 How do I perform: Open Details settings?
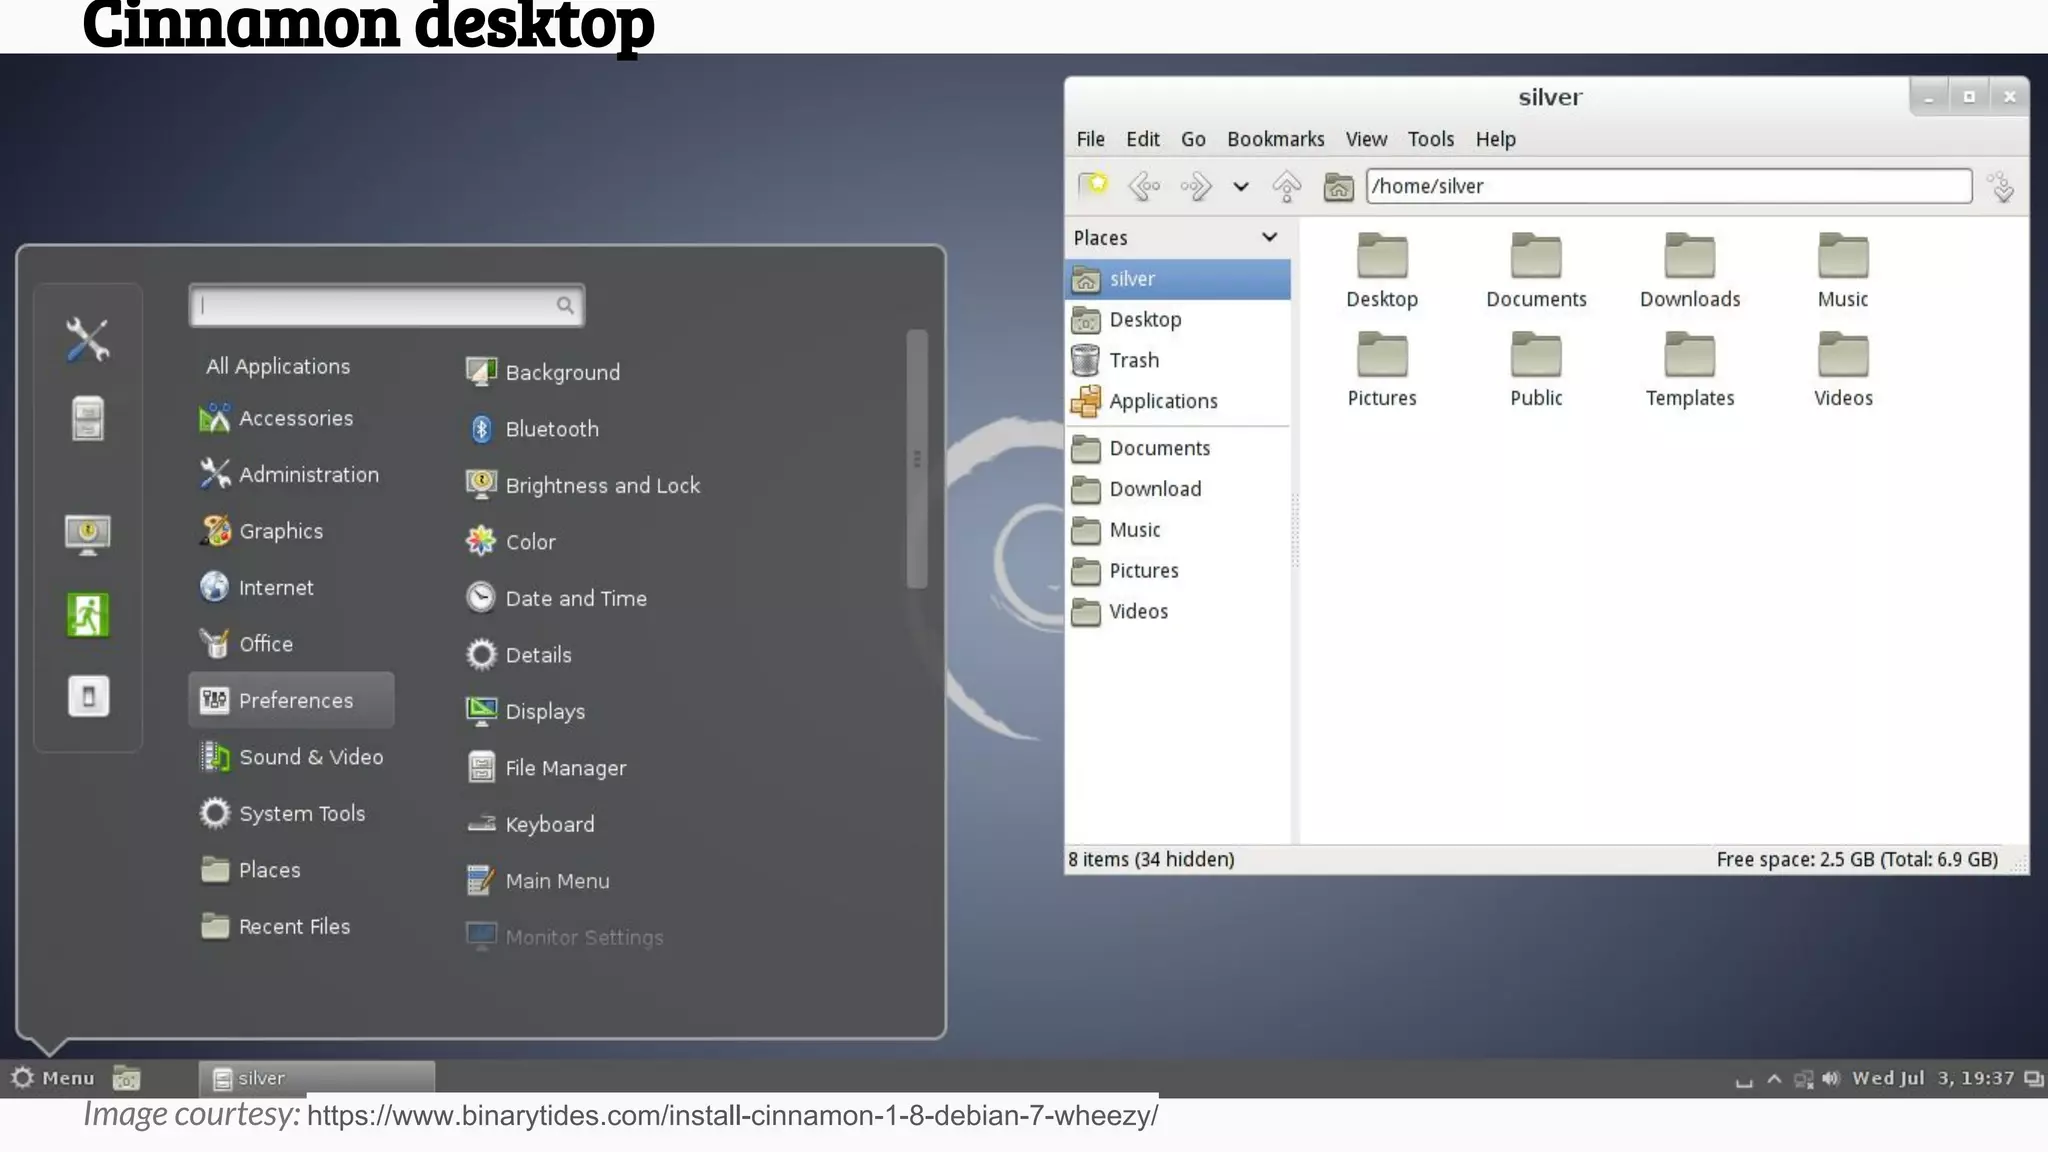point(519,655)
